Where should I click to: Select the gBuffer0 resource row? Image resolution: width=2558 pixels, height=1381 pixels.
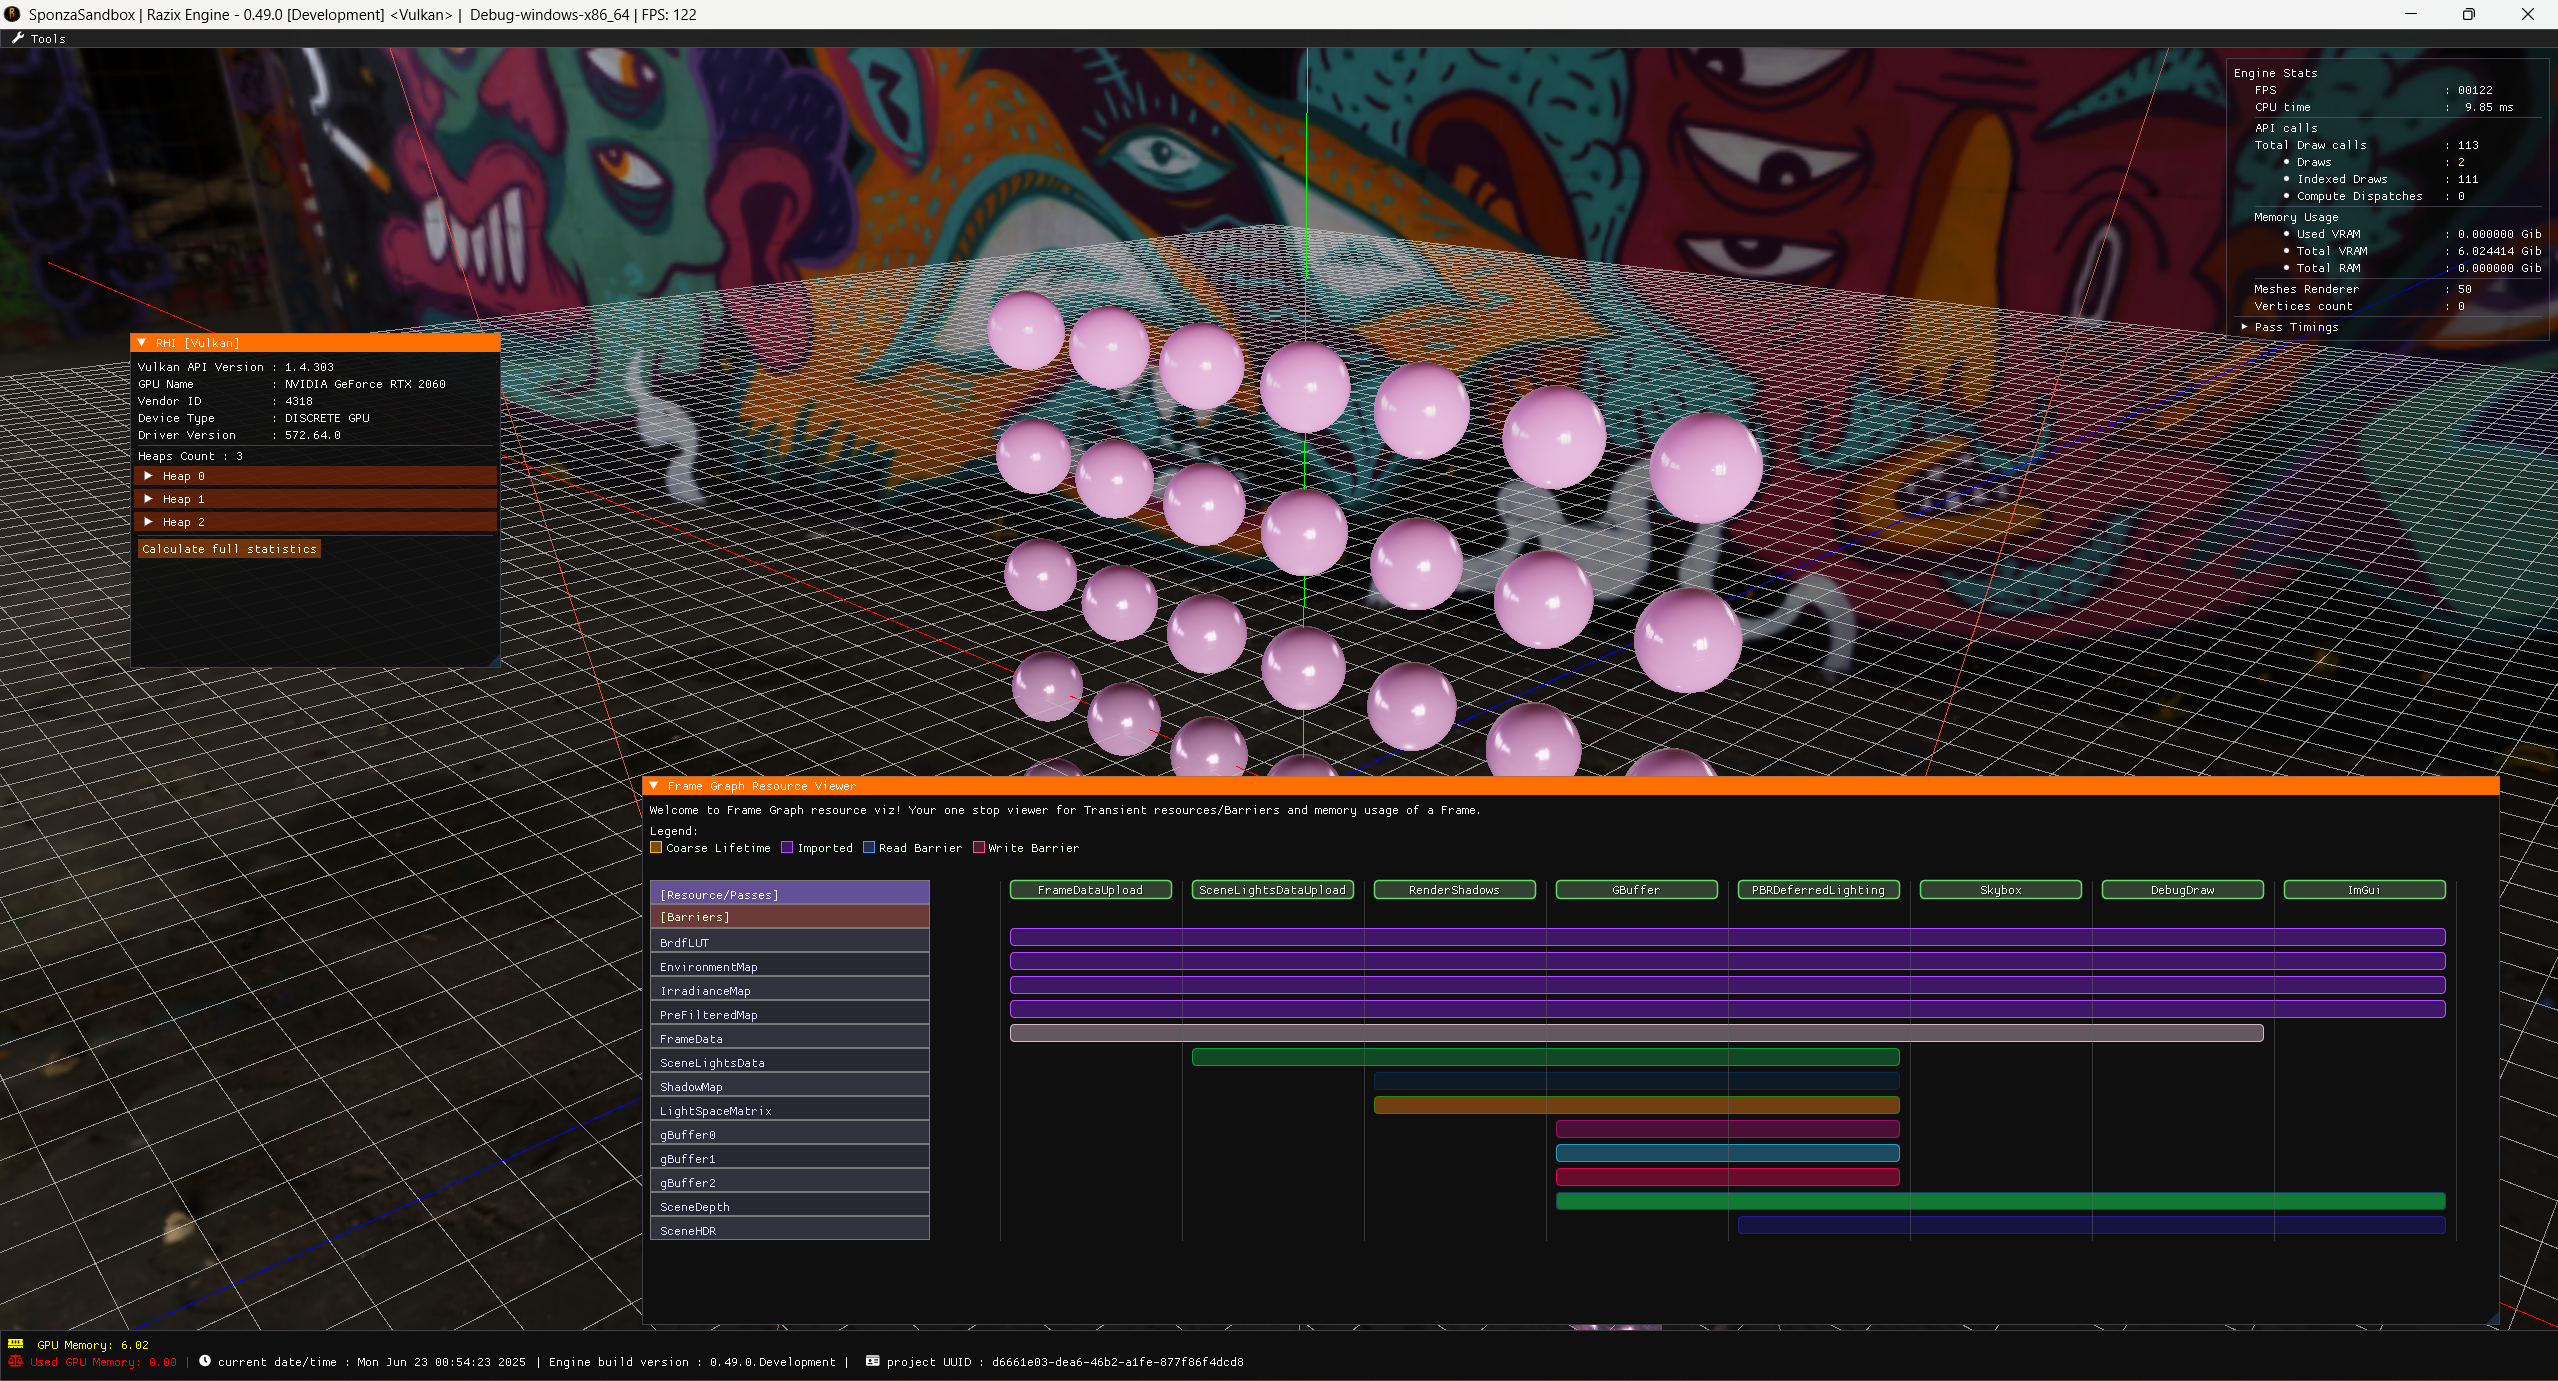click(x=790, y=1134)
